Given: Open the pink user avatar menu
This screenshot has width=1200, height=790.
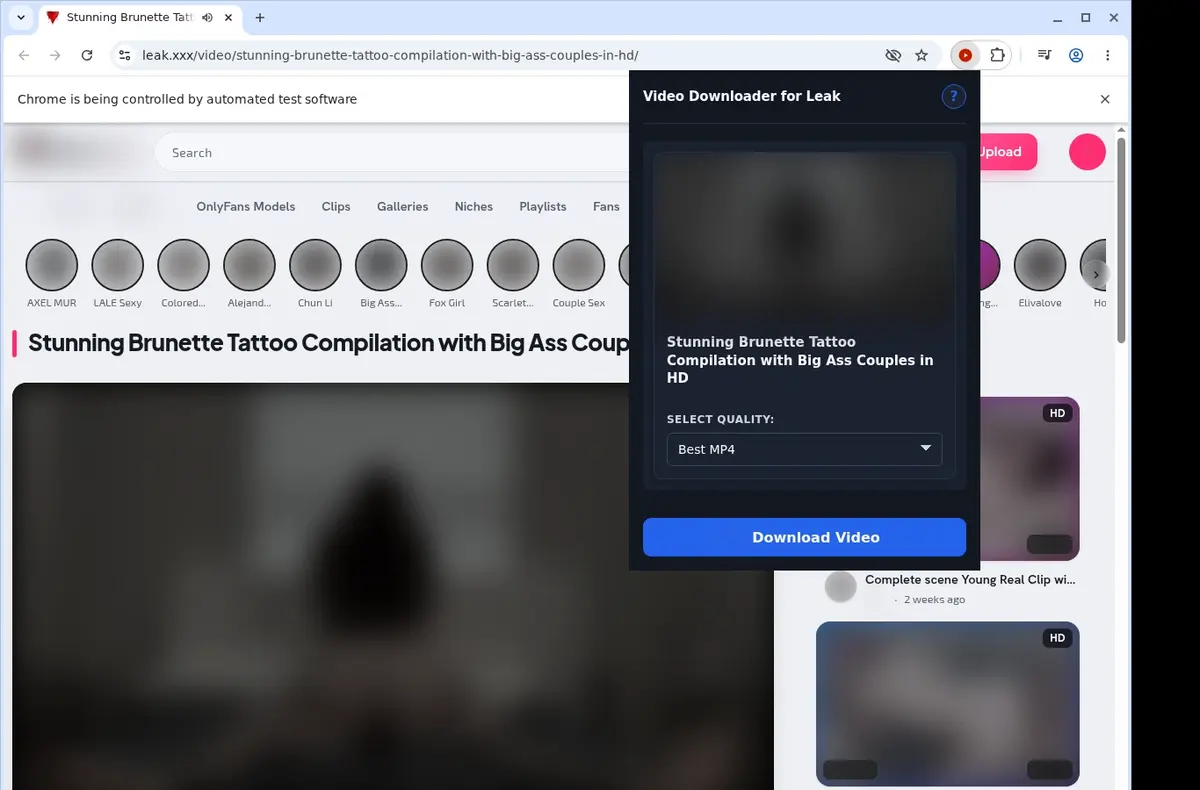Looking at the screenshot, I should (1087, 152).
